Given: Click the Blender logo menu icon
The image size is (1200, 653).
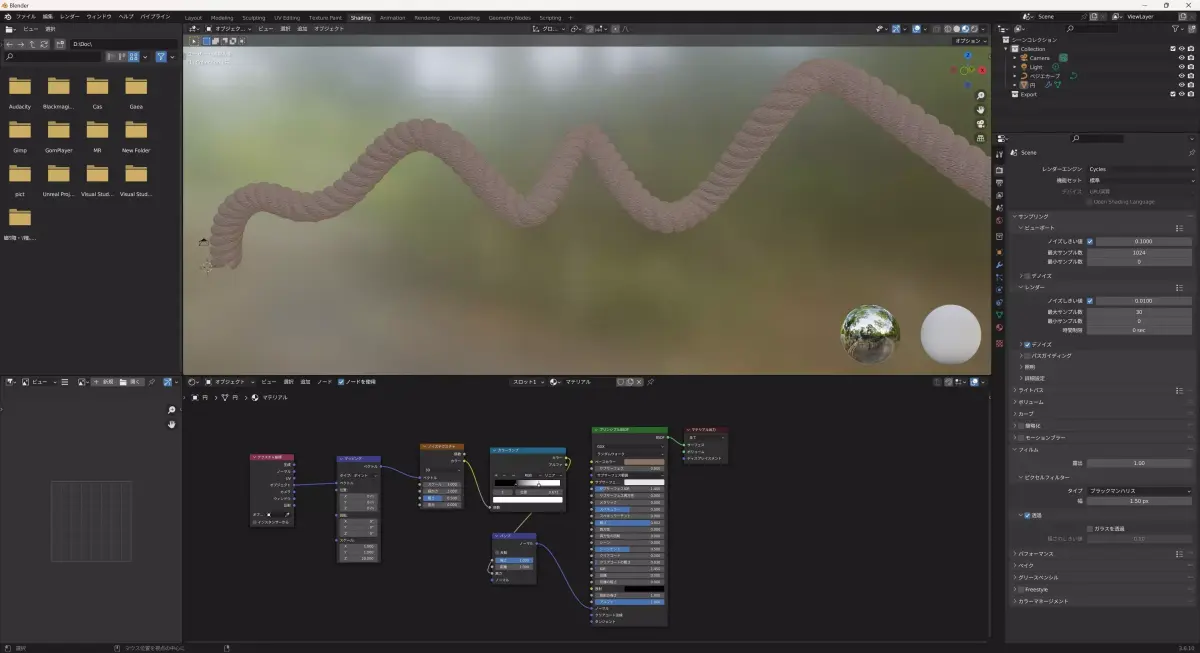Looking at the screenshot, I should tap(8, 17).
